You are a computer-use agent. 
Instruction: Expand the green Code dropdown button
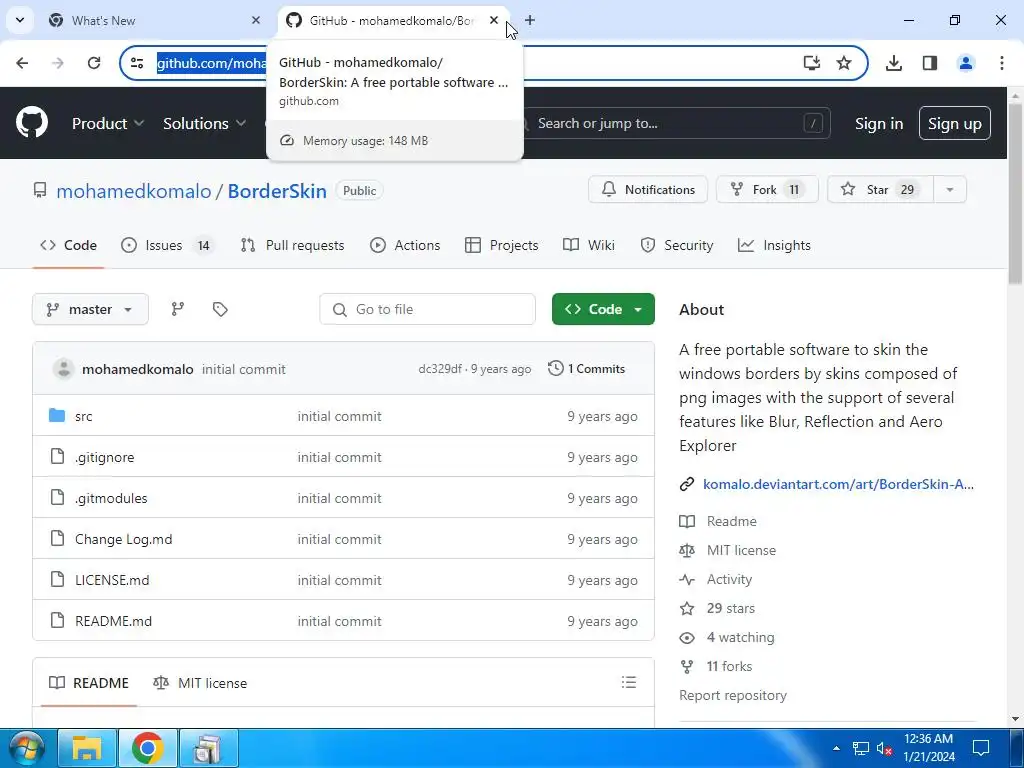(603, 309)
